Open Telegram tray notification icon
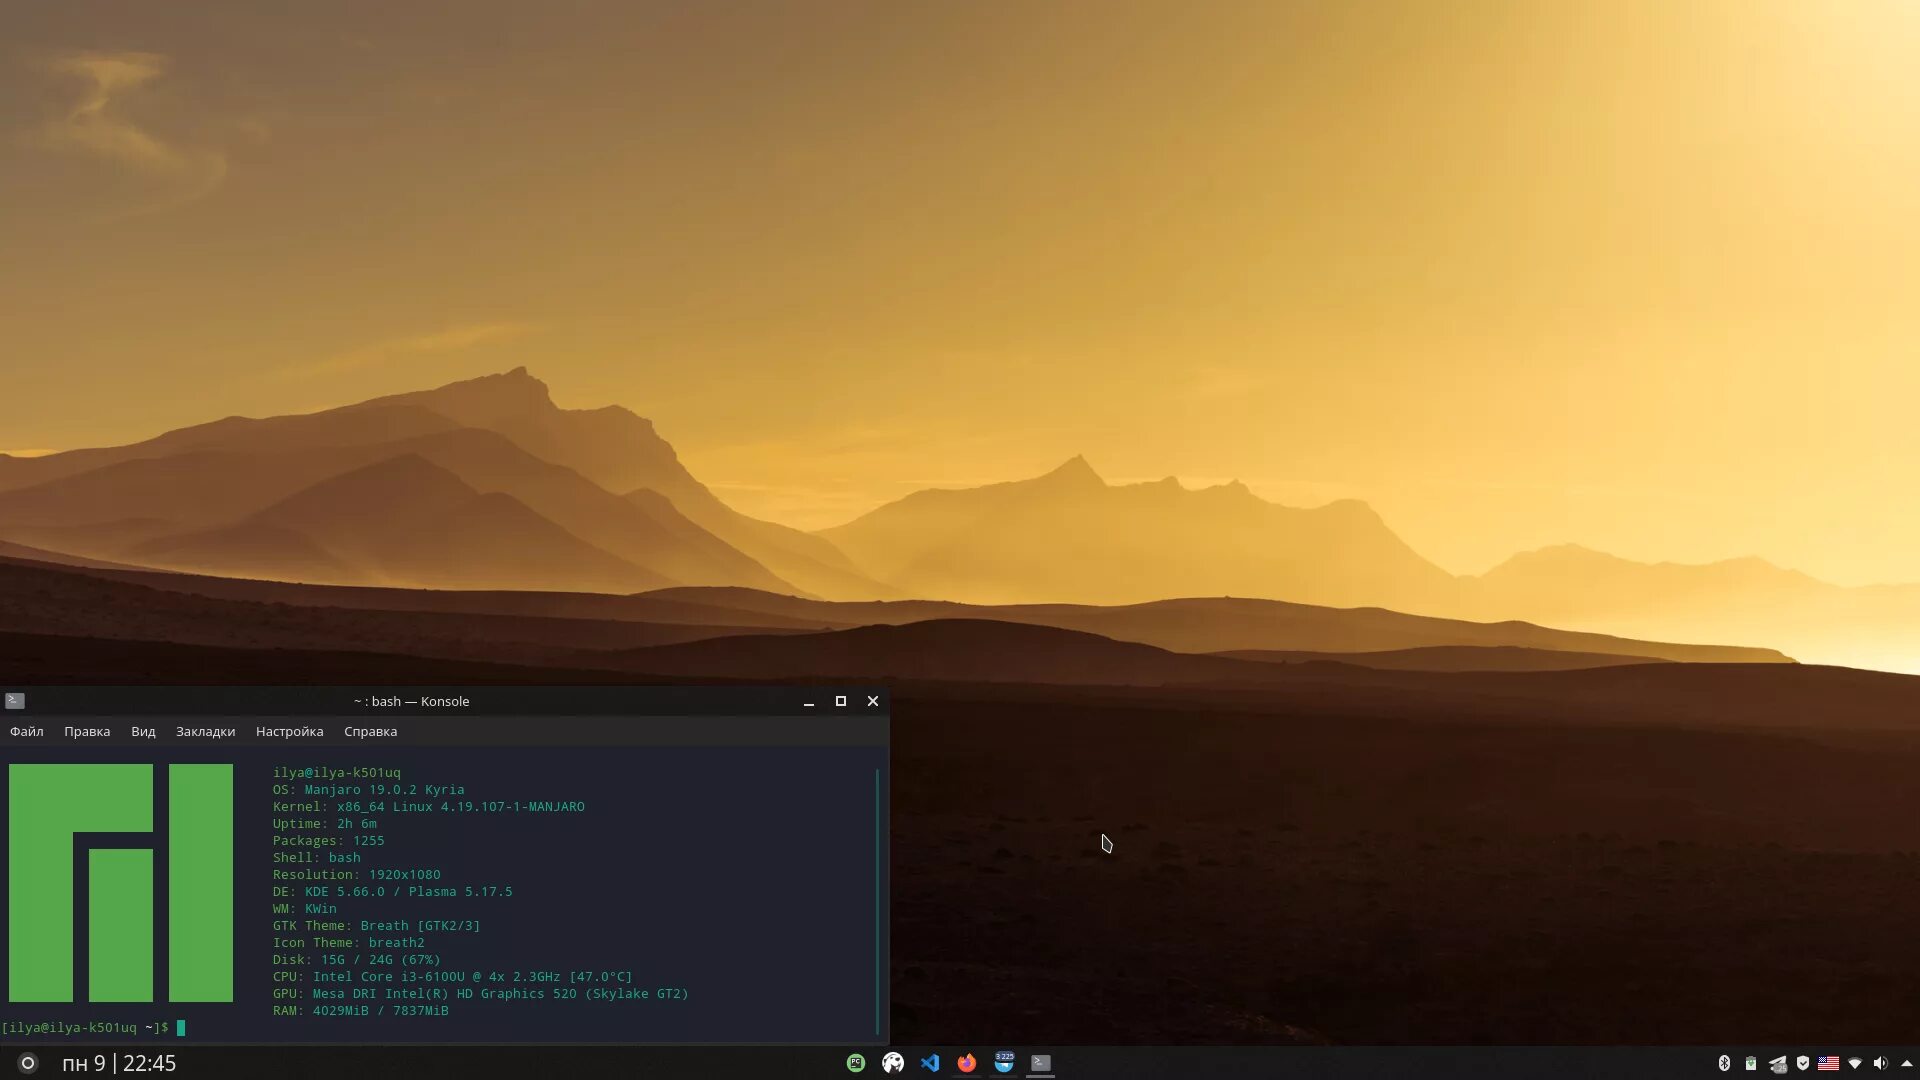 point(1777,1064)
